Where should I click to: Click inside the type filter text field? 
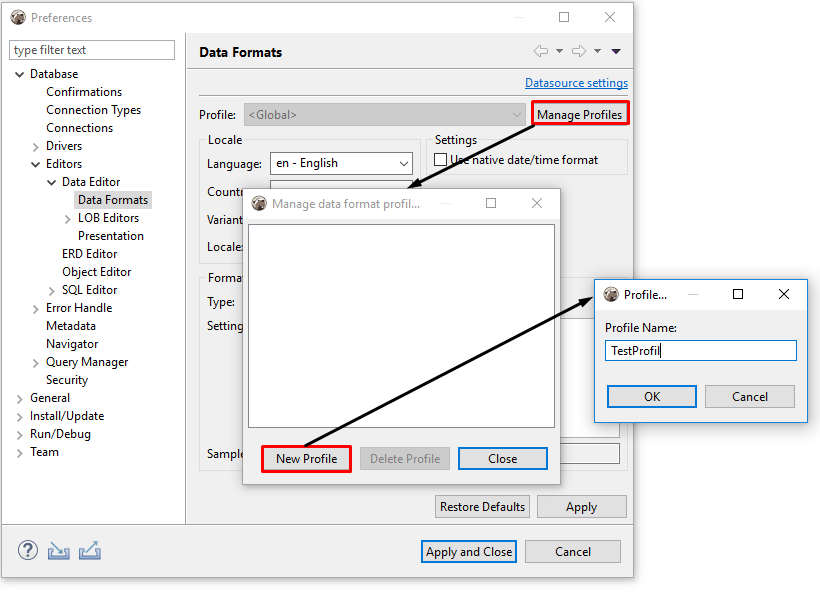pyautogui.click(x=91, y=49)
